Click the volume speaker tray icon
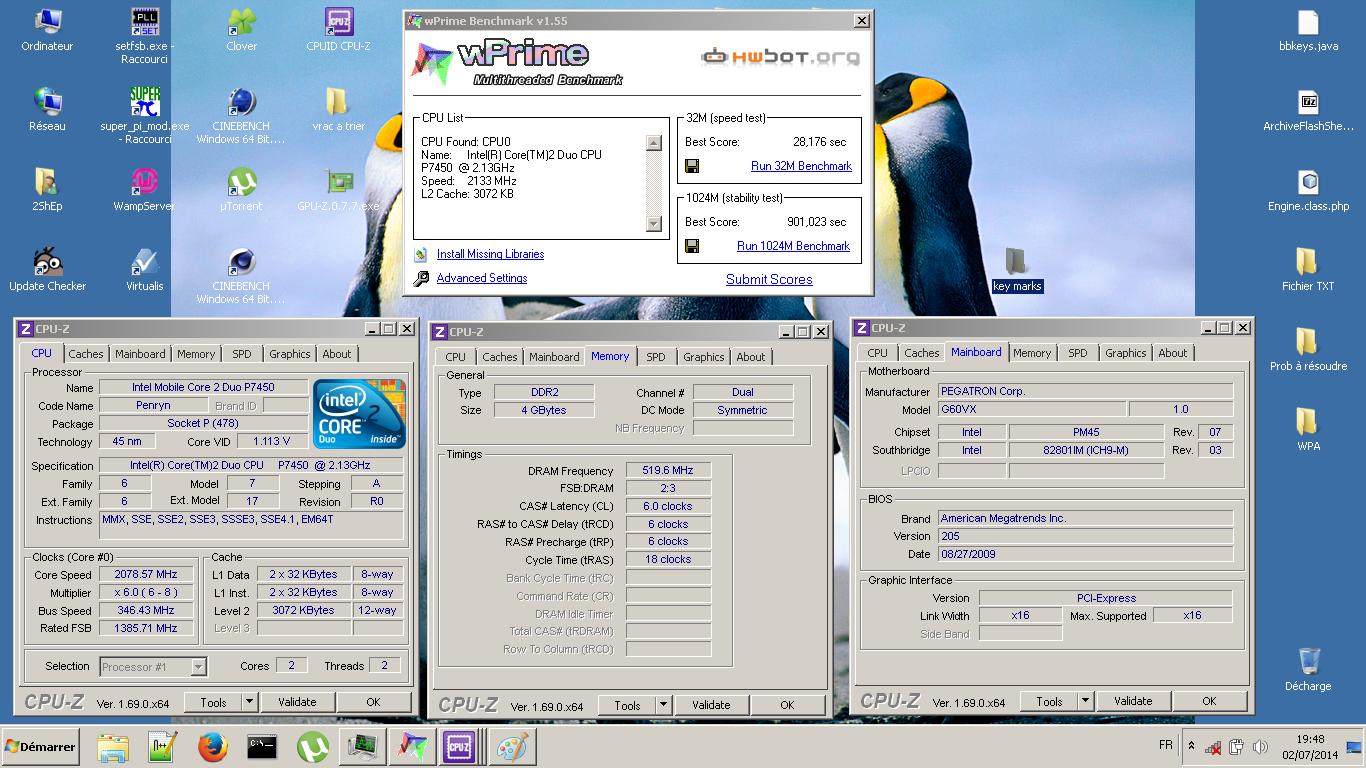 coord(1260,747)
